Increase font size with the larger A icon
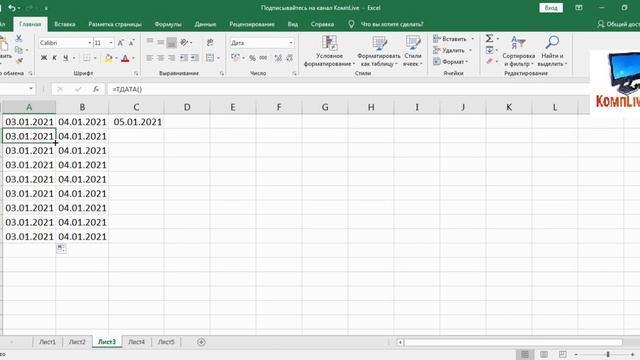Screen dimensions: 640x360 pyautogui.click(x=121, y=43)
